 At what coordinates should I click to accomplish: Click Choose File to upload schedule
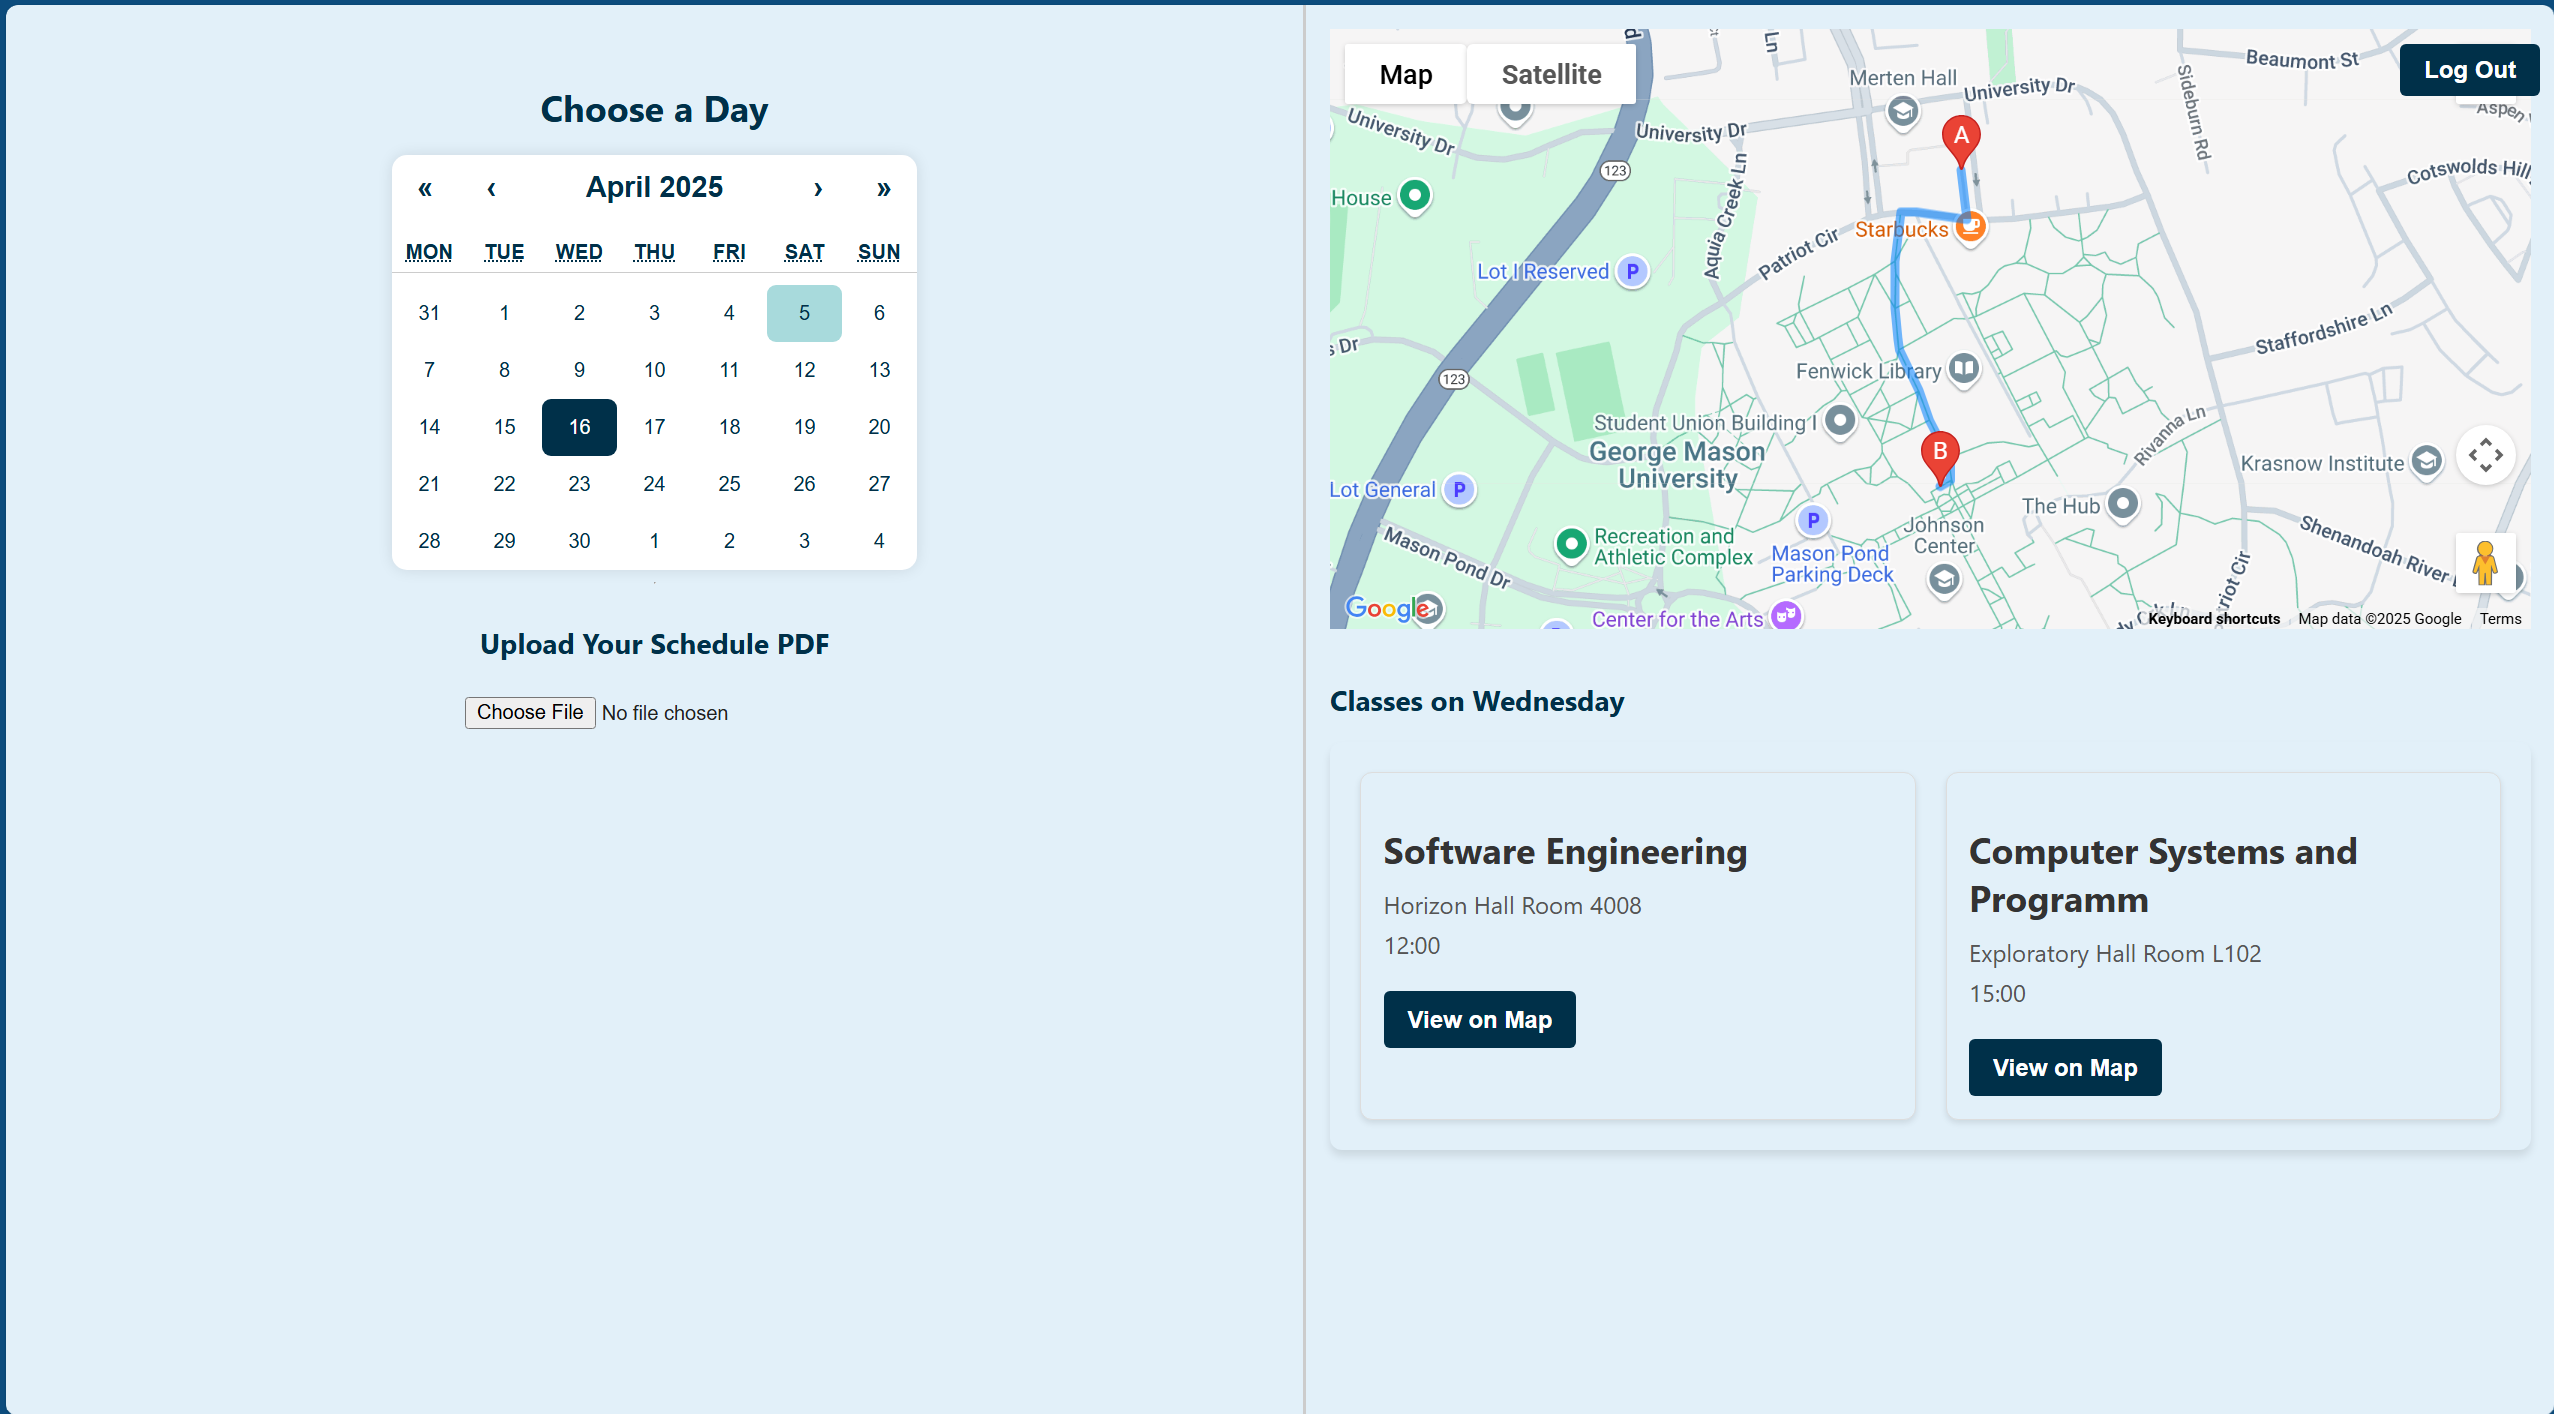click(530, 712)
